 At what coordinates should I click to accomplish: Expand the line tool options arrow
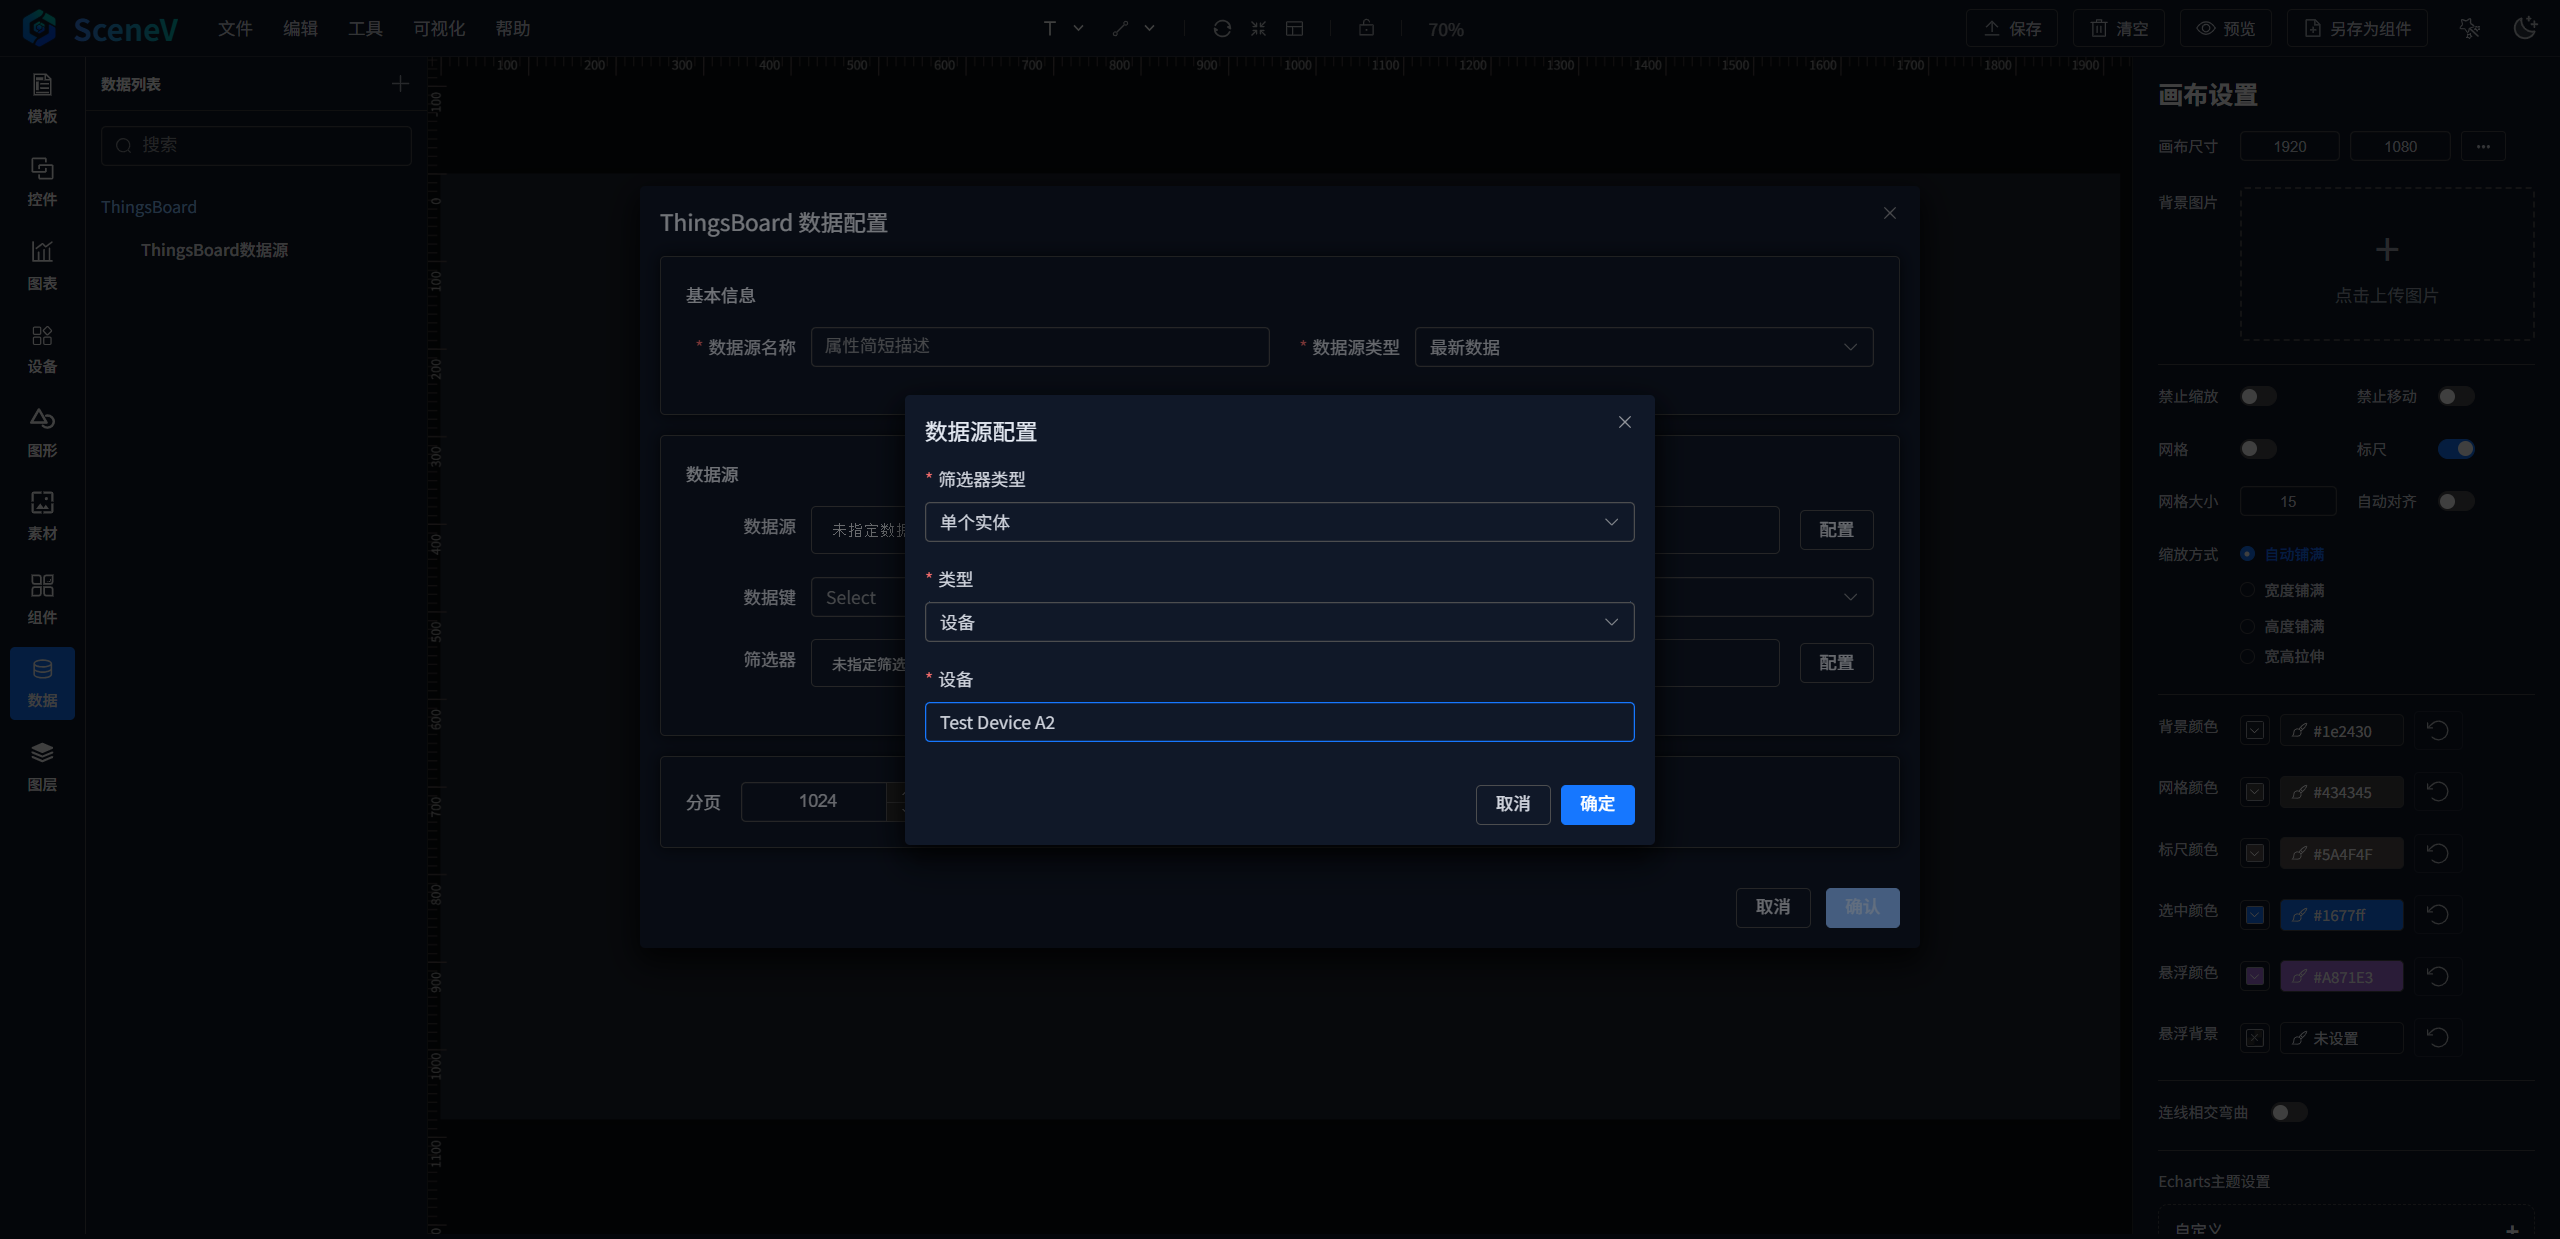tap(1150, 29)
